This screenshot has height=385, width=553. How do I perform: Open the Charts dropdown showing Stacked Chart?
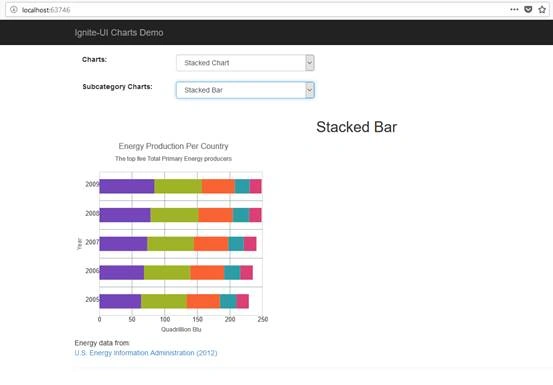pyautogui.click(x=245, y=63)
